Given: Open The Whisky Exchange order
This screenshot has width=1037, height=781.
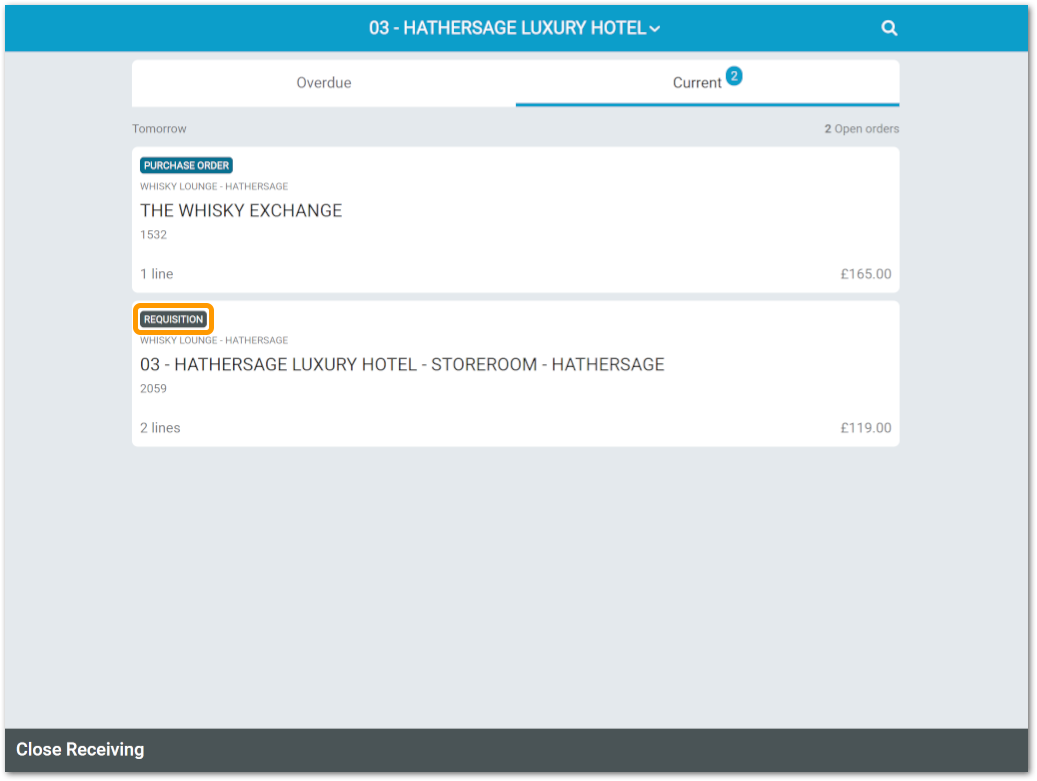Looking at the screenshot, I should (241, 211).
